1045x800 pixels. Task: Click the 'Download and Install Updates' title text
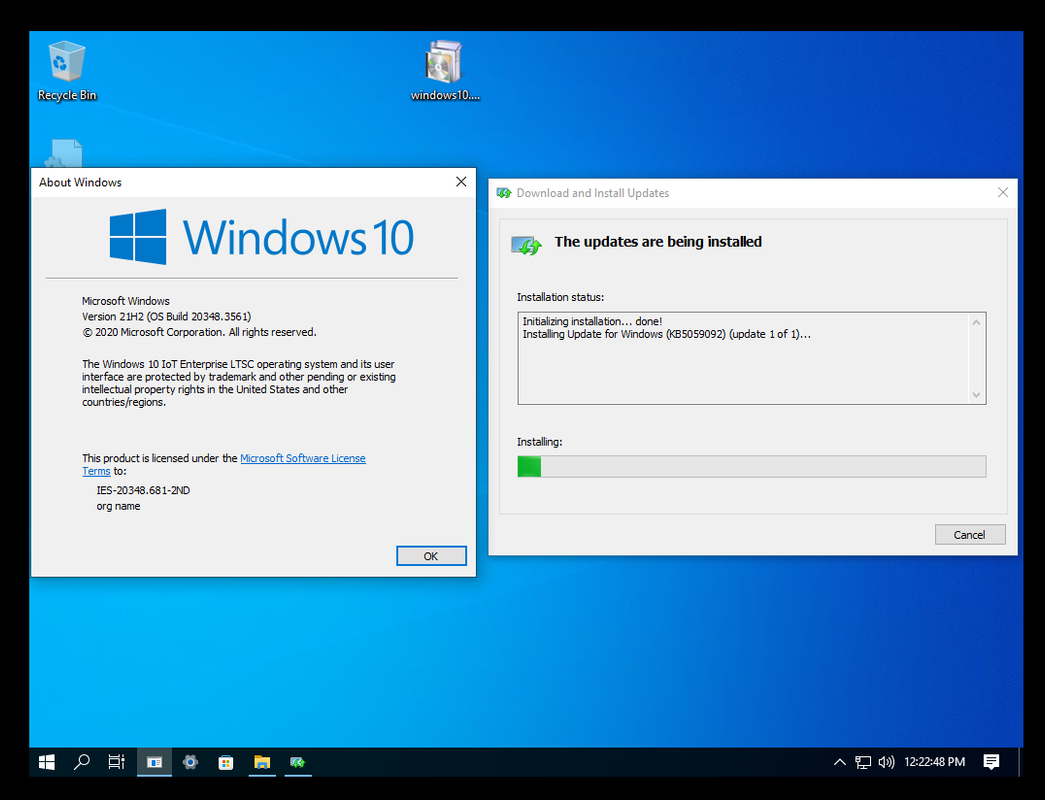[592, 193]
